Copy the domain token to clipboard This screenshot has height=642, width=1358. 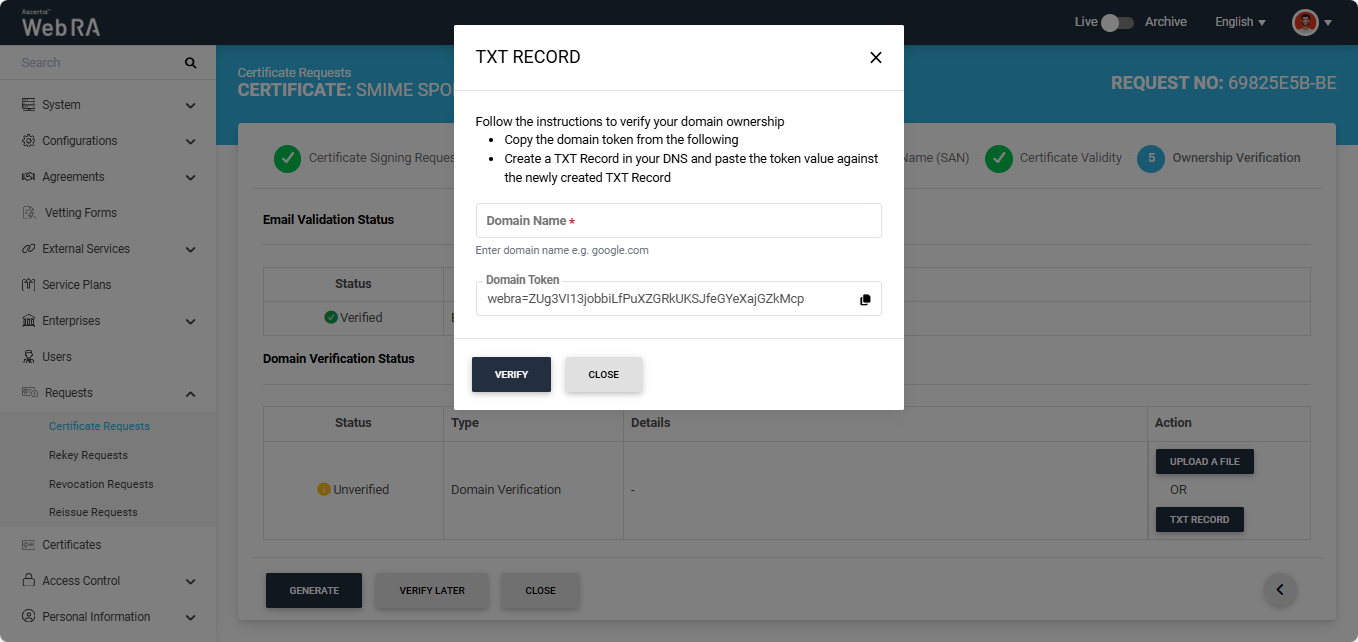(x=865, y=299)
